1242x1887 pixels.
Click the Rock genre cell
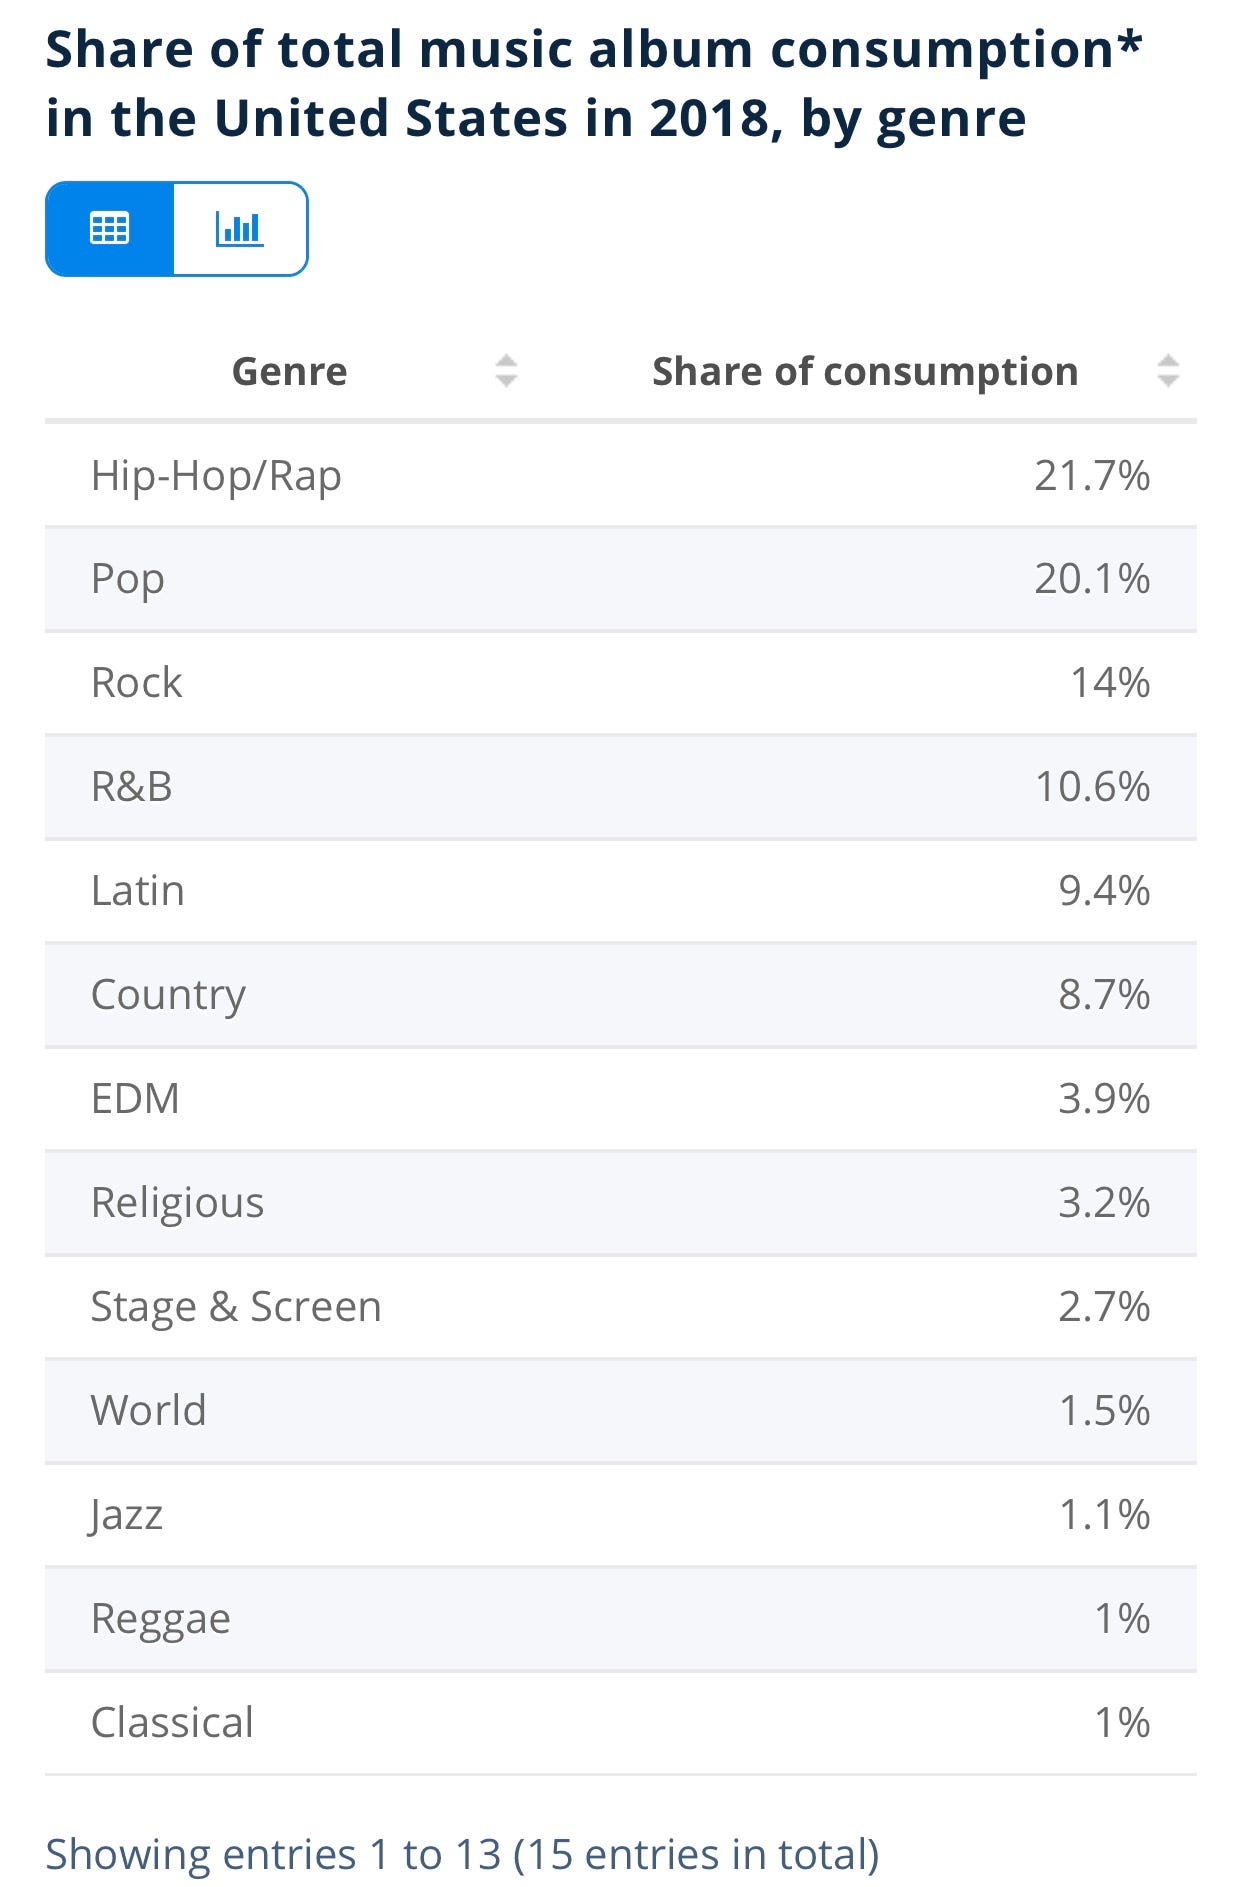(136, 683)
